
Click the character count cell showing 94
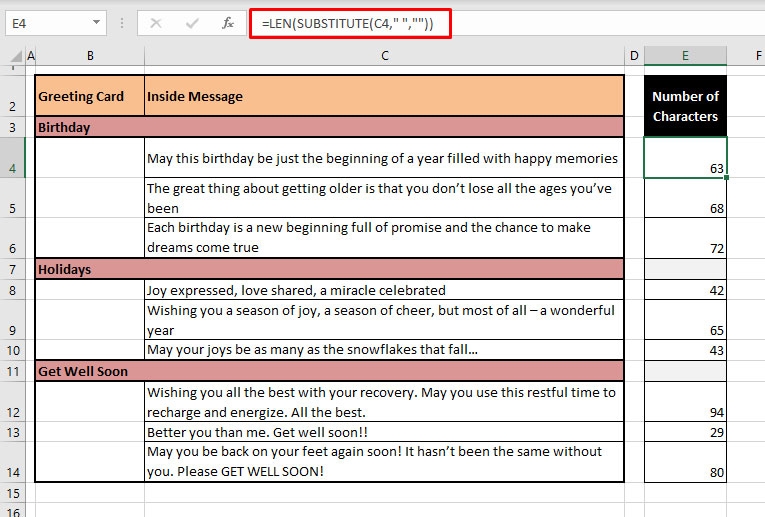point(685,402)
